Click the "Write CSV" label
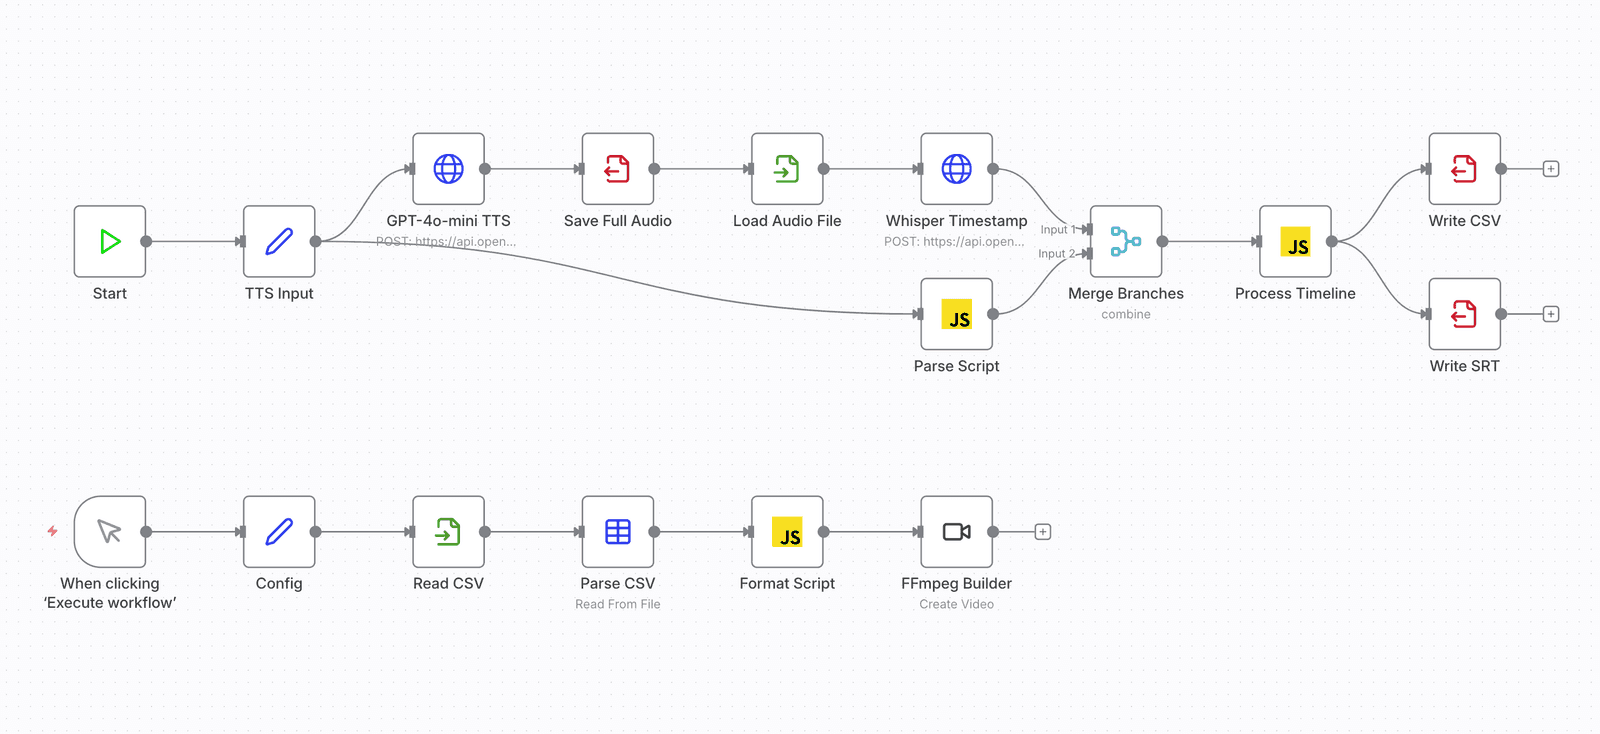This screenshot has height=734, width=1600. (1465, 221)
